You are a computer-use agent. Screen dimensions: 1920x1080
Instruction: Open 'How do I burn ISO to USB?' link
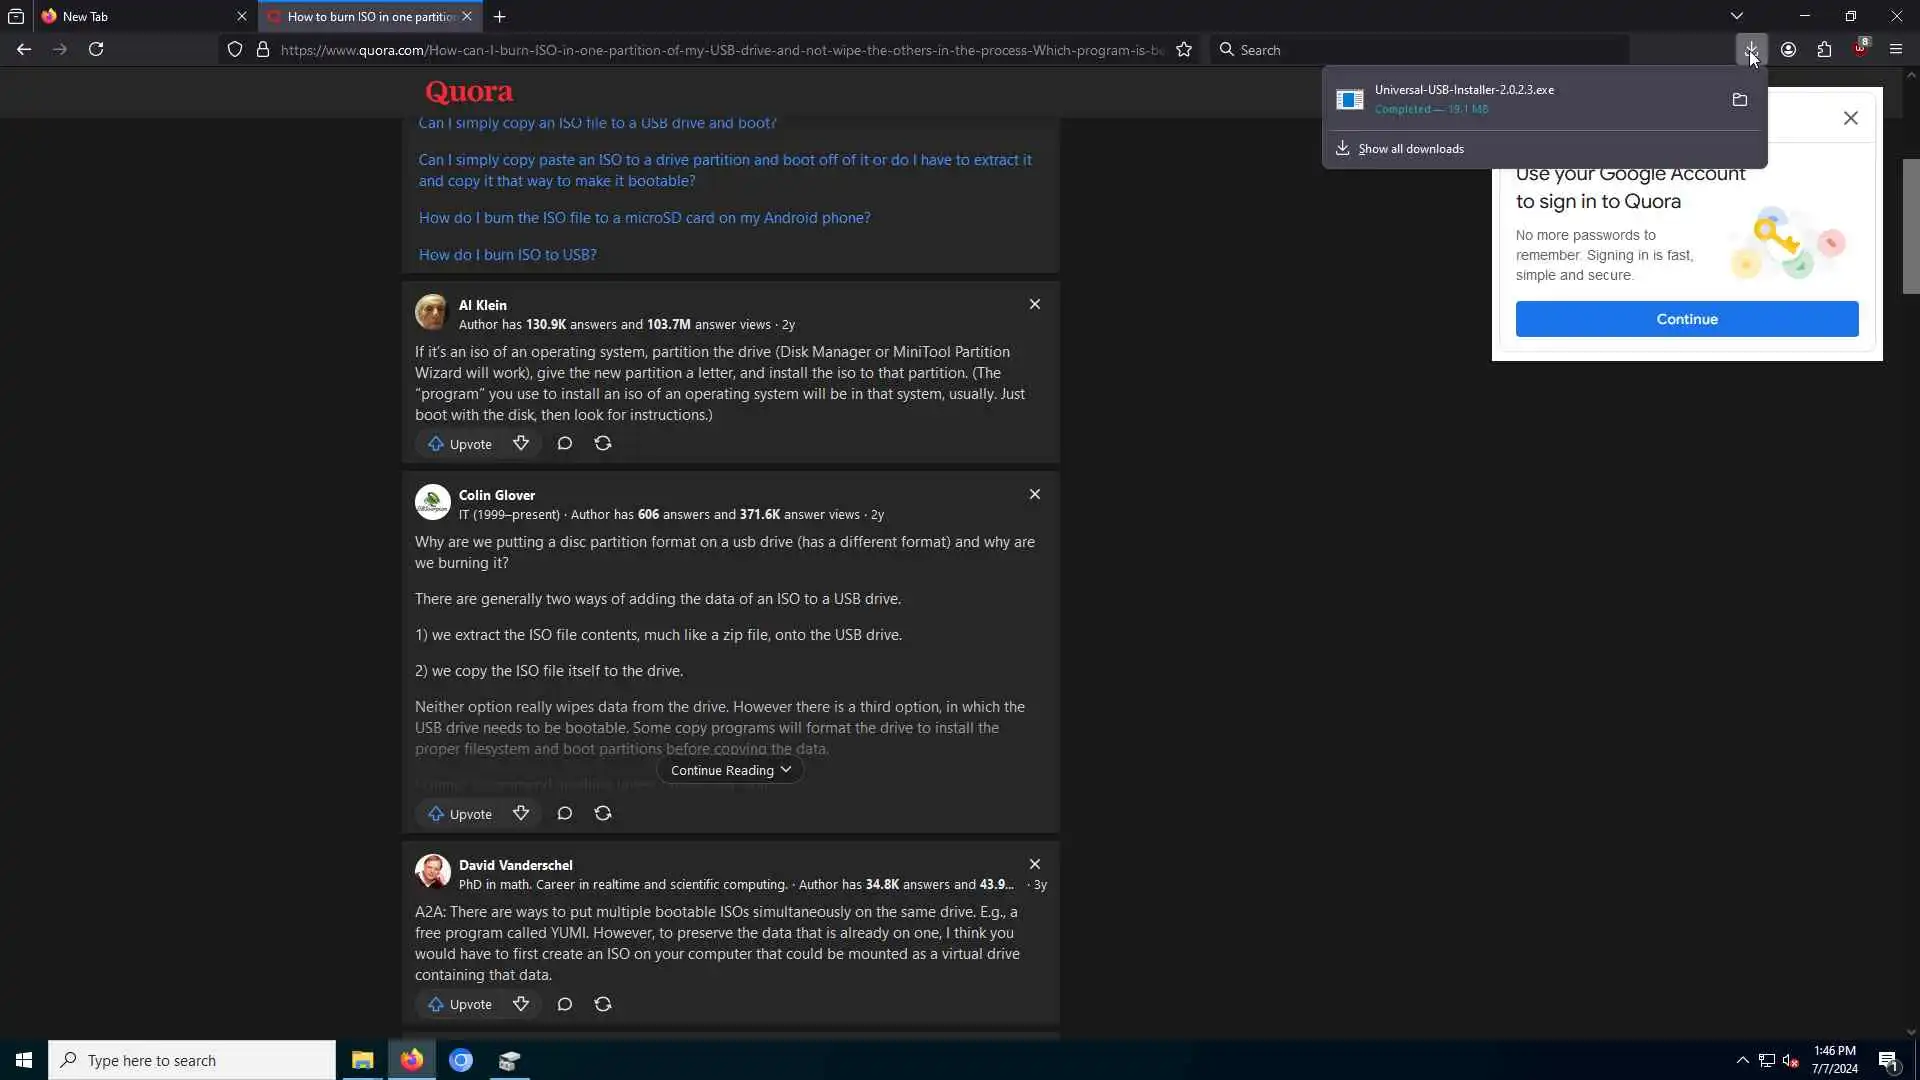pos(507,254)
